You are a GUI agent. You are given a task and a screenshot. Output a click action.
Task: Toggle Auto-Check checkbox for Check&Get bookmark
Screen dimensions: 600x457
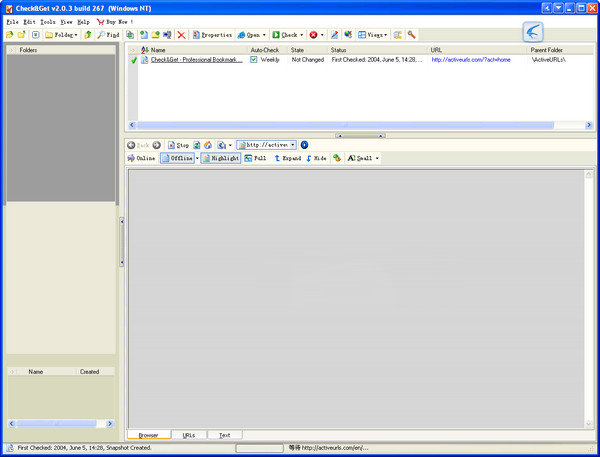point(254,60)
